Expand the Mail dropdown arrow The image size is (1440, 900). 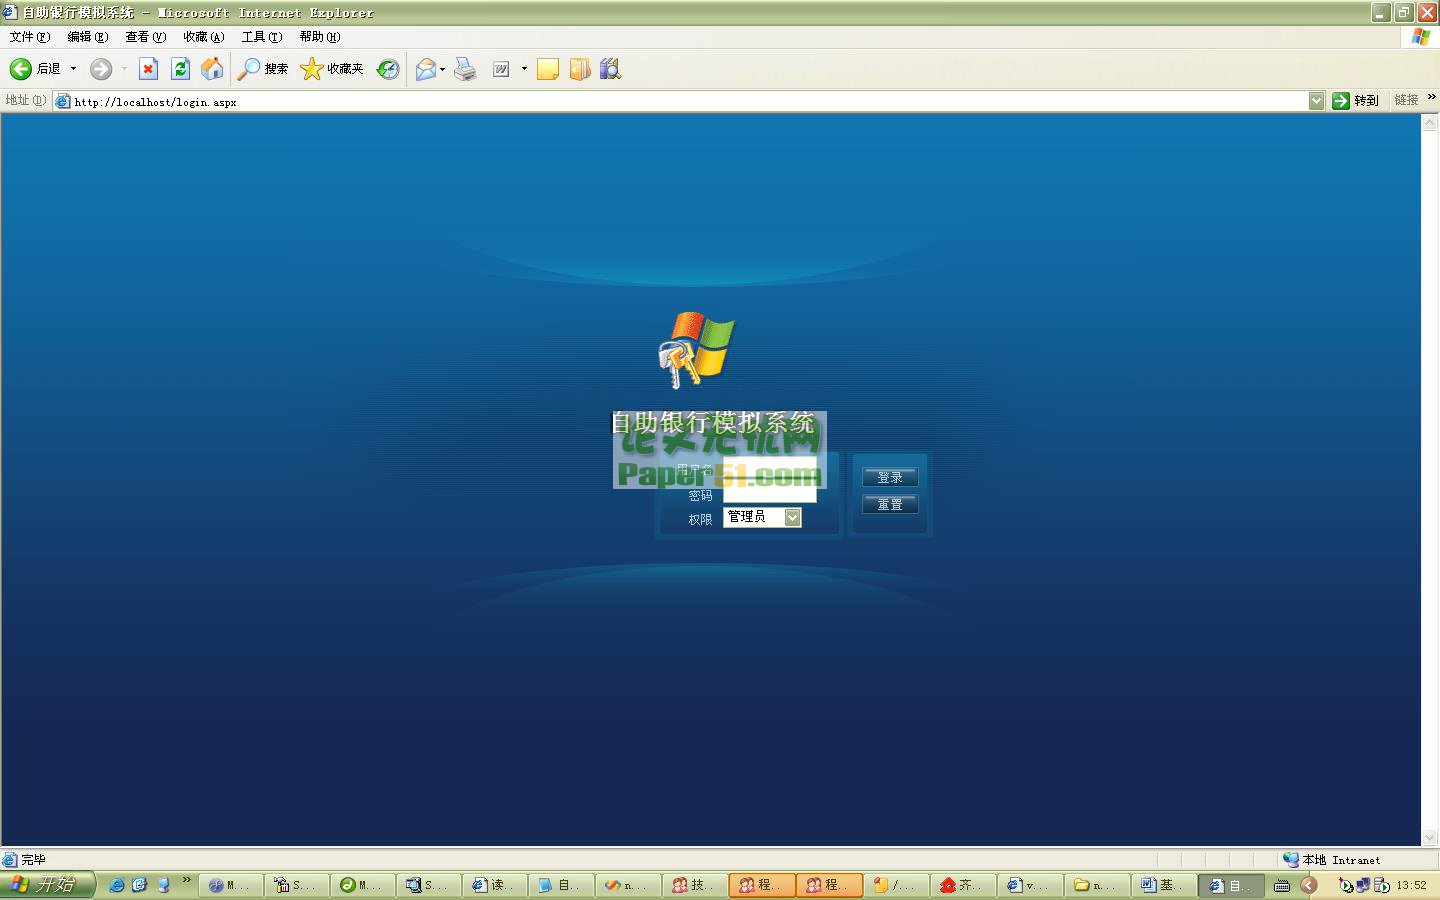[443, 69]
